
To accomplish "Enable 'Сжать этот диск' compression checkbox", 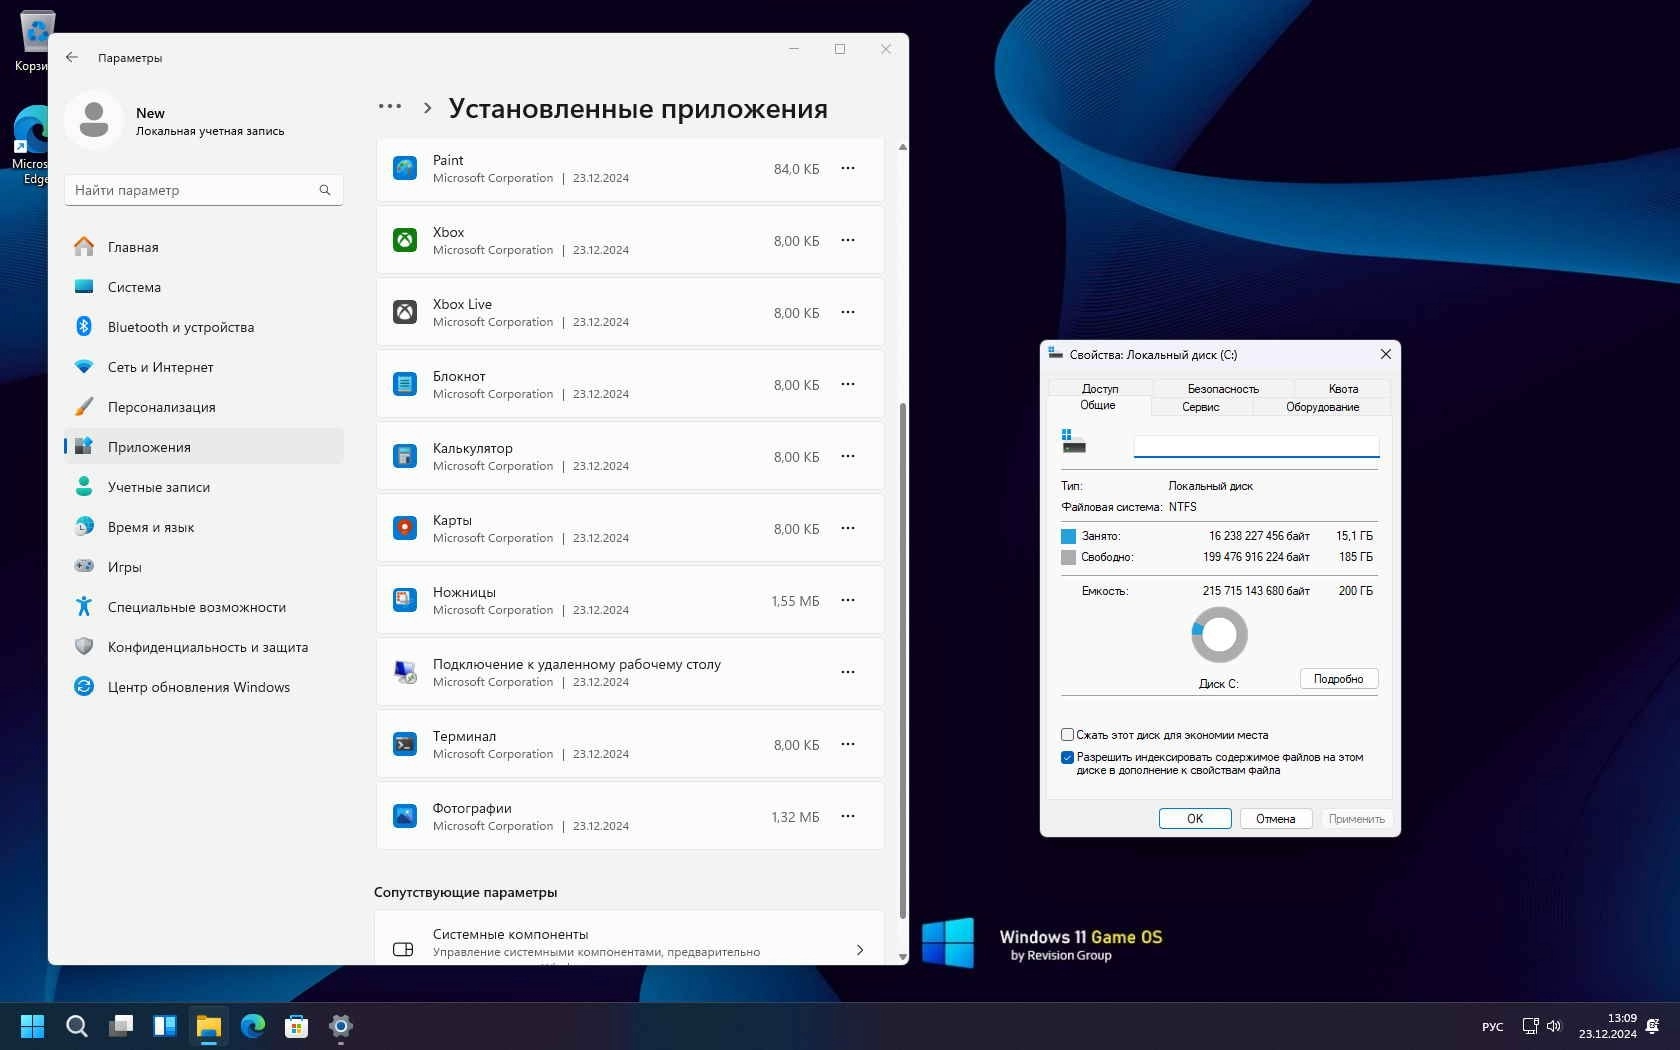I will point(1067,735).
